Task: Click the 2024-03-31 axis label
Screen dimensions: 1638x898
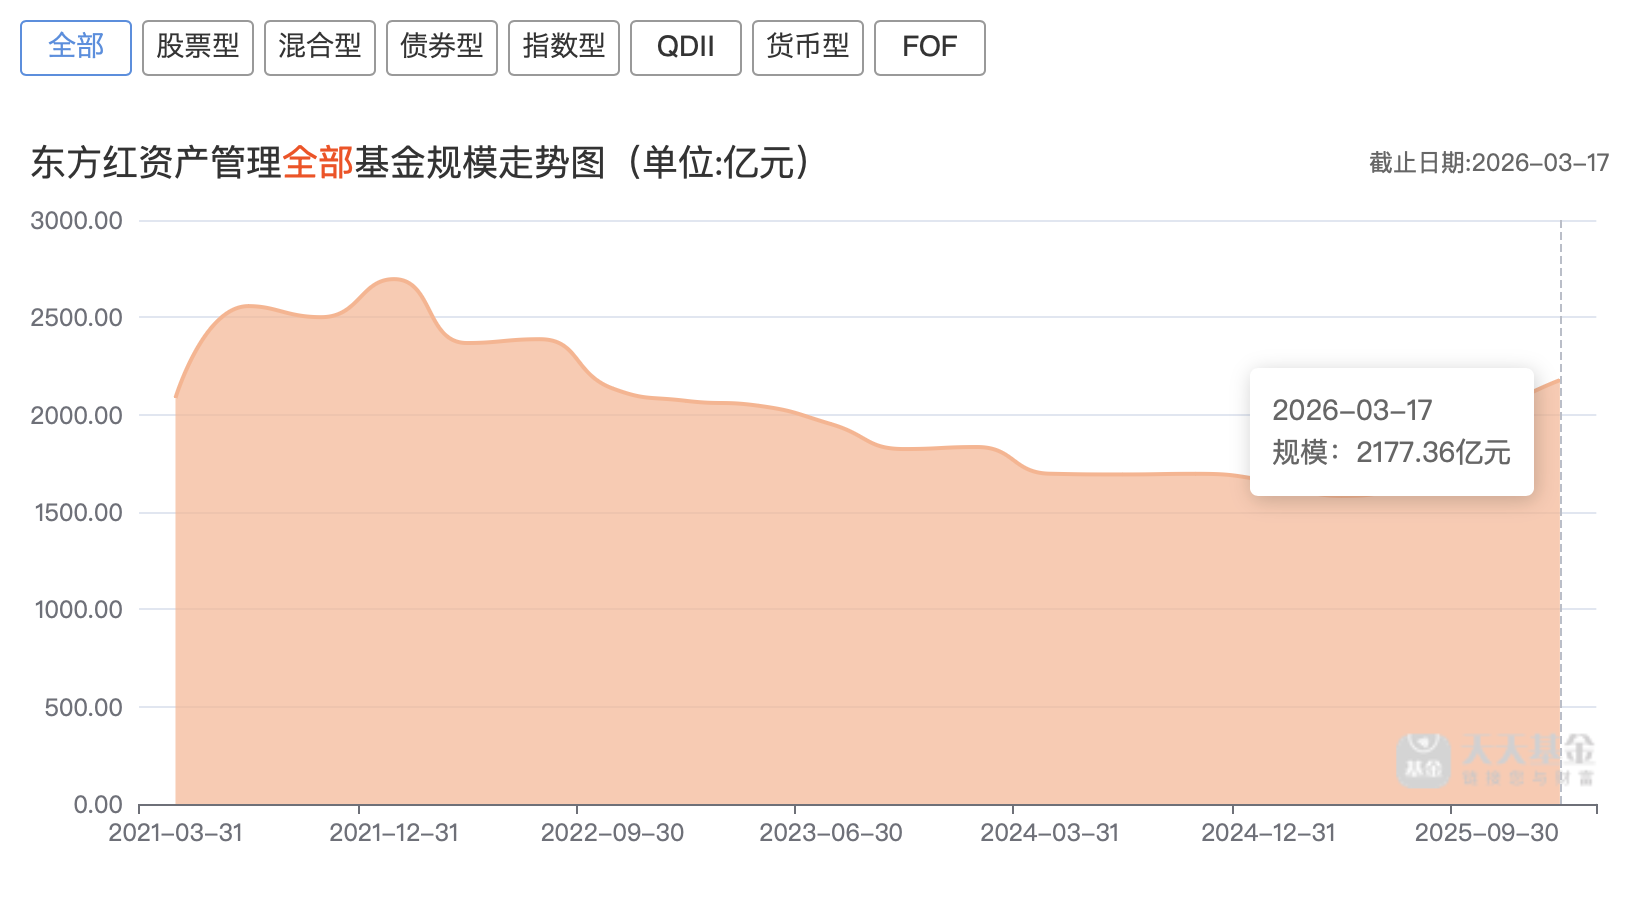Action: point(1049,833)
